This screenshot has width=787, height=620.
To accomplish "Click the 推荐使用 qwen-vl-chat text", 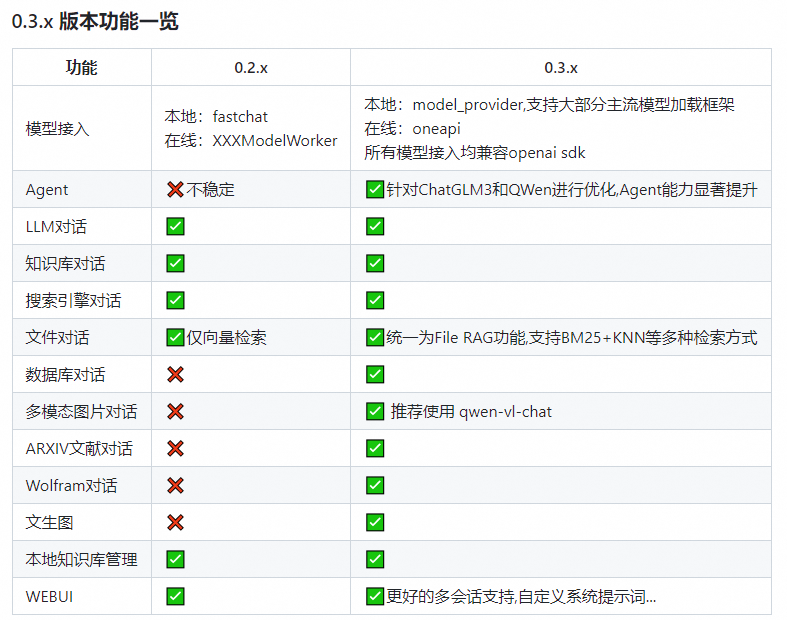I will pyautogui.click(x=471, y=412).
